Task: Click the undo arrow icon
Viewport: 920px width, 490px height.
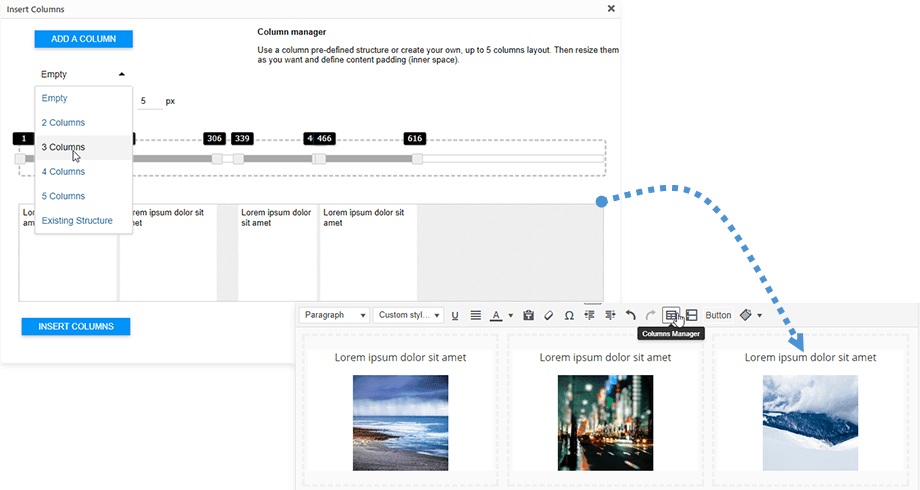Action: (630, 315)
